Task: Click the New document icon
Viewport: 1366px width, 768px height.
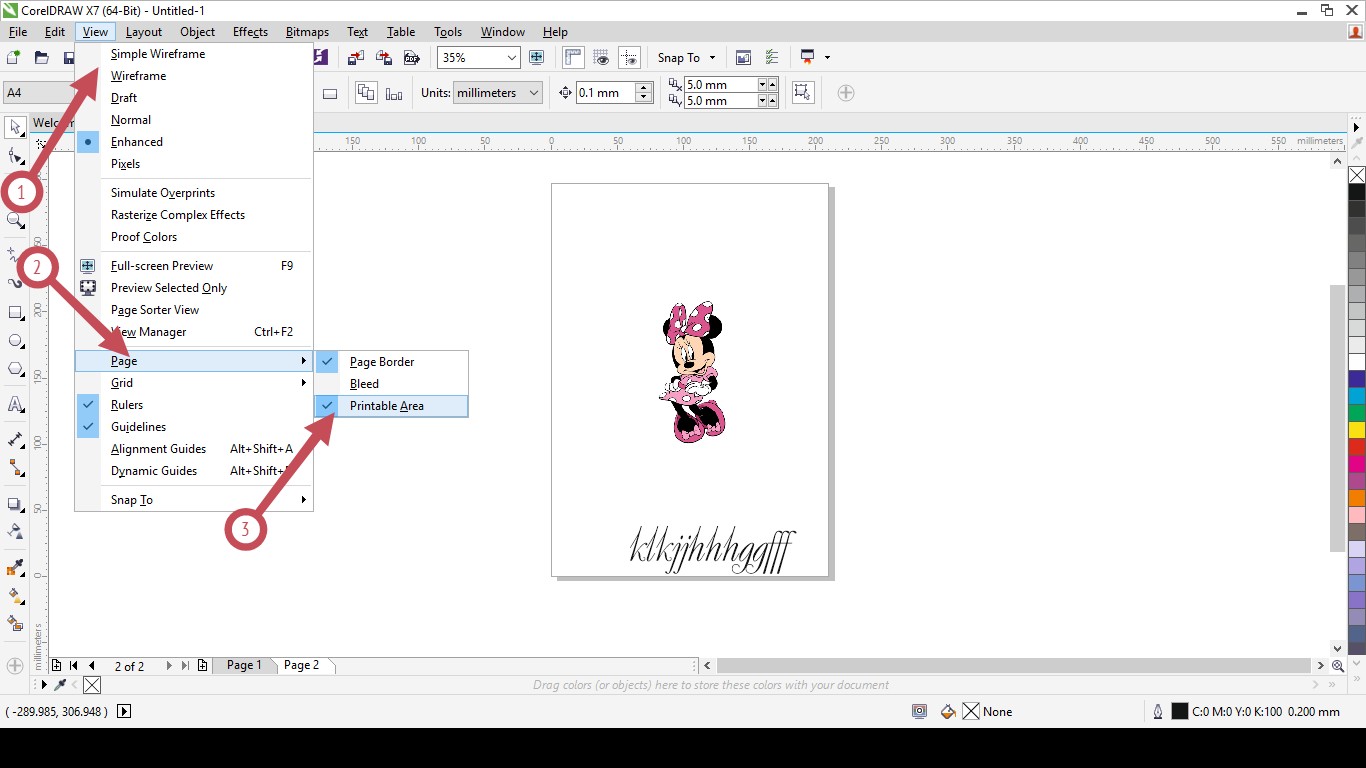Action: [x=14, y=58]
